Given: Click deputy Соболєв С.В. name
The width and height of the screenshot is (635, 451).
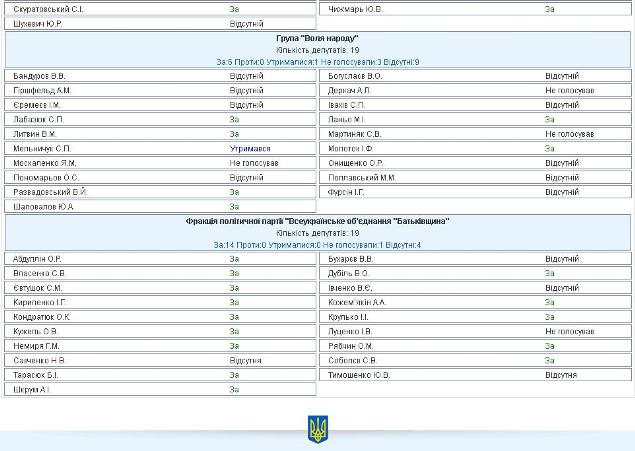Looking at the screenshot, I should tap(353, 360).
